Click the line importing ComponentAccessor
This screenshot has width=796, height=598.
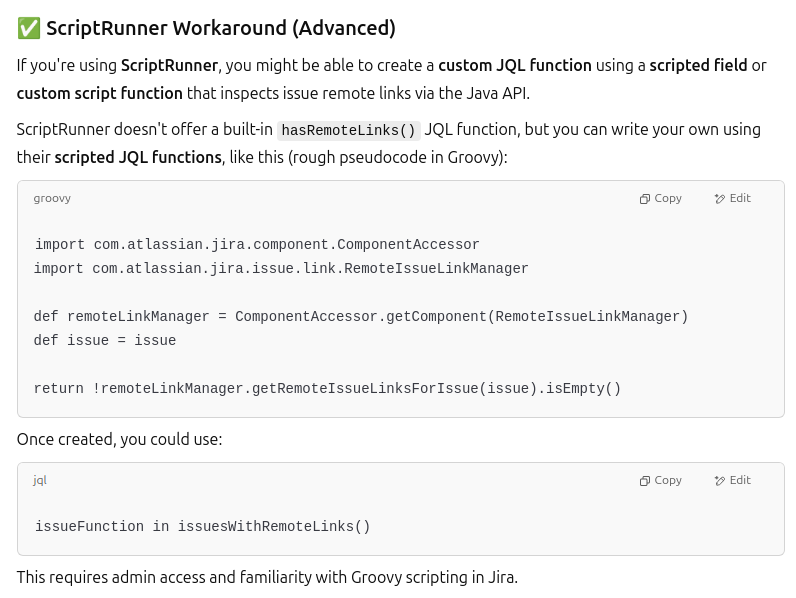pyautogui.click(x=257, y=244)
